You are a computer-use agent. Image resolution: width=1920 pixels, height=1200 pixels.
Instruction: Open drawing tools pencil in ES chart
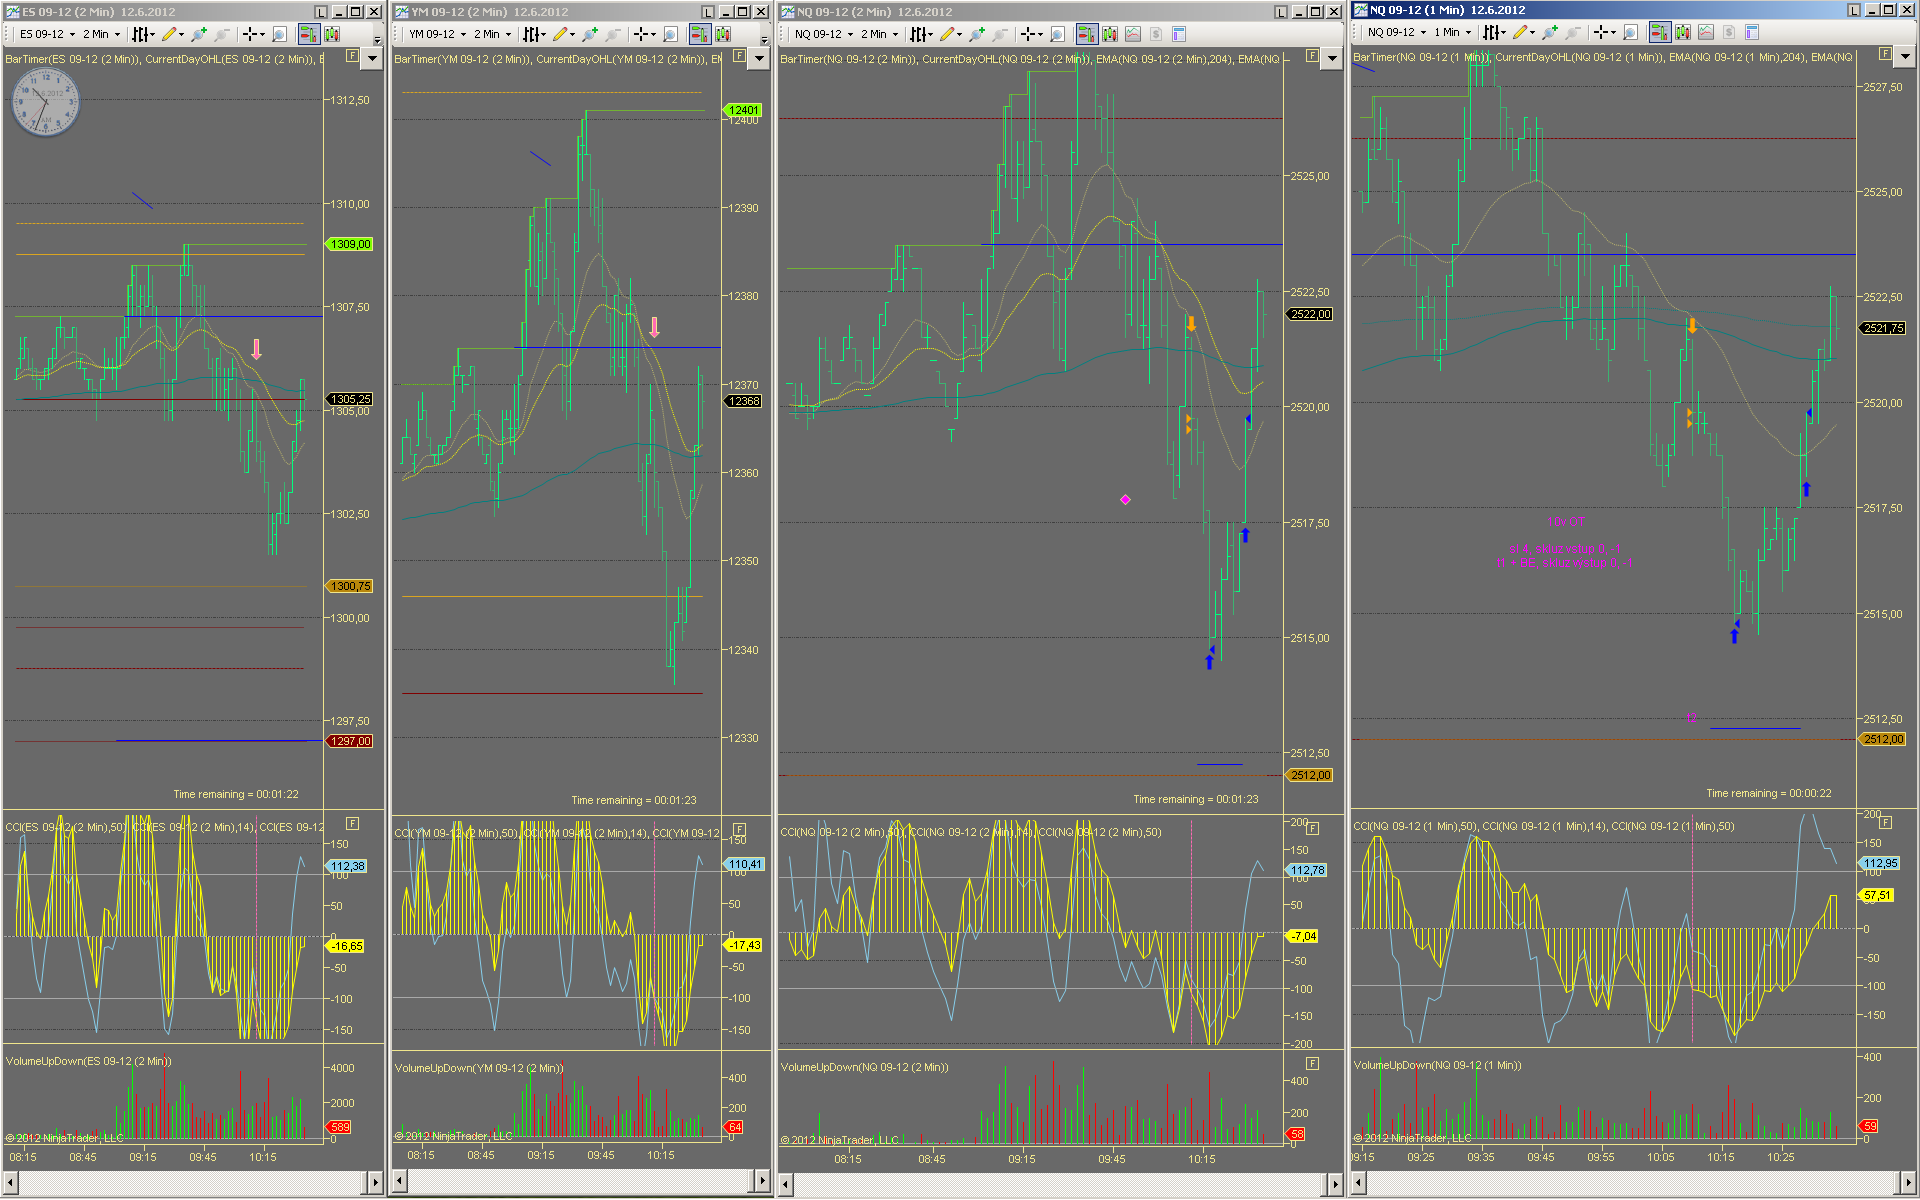(169, 34)
